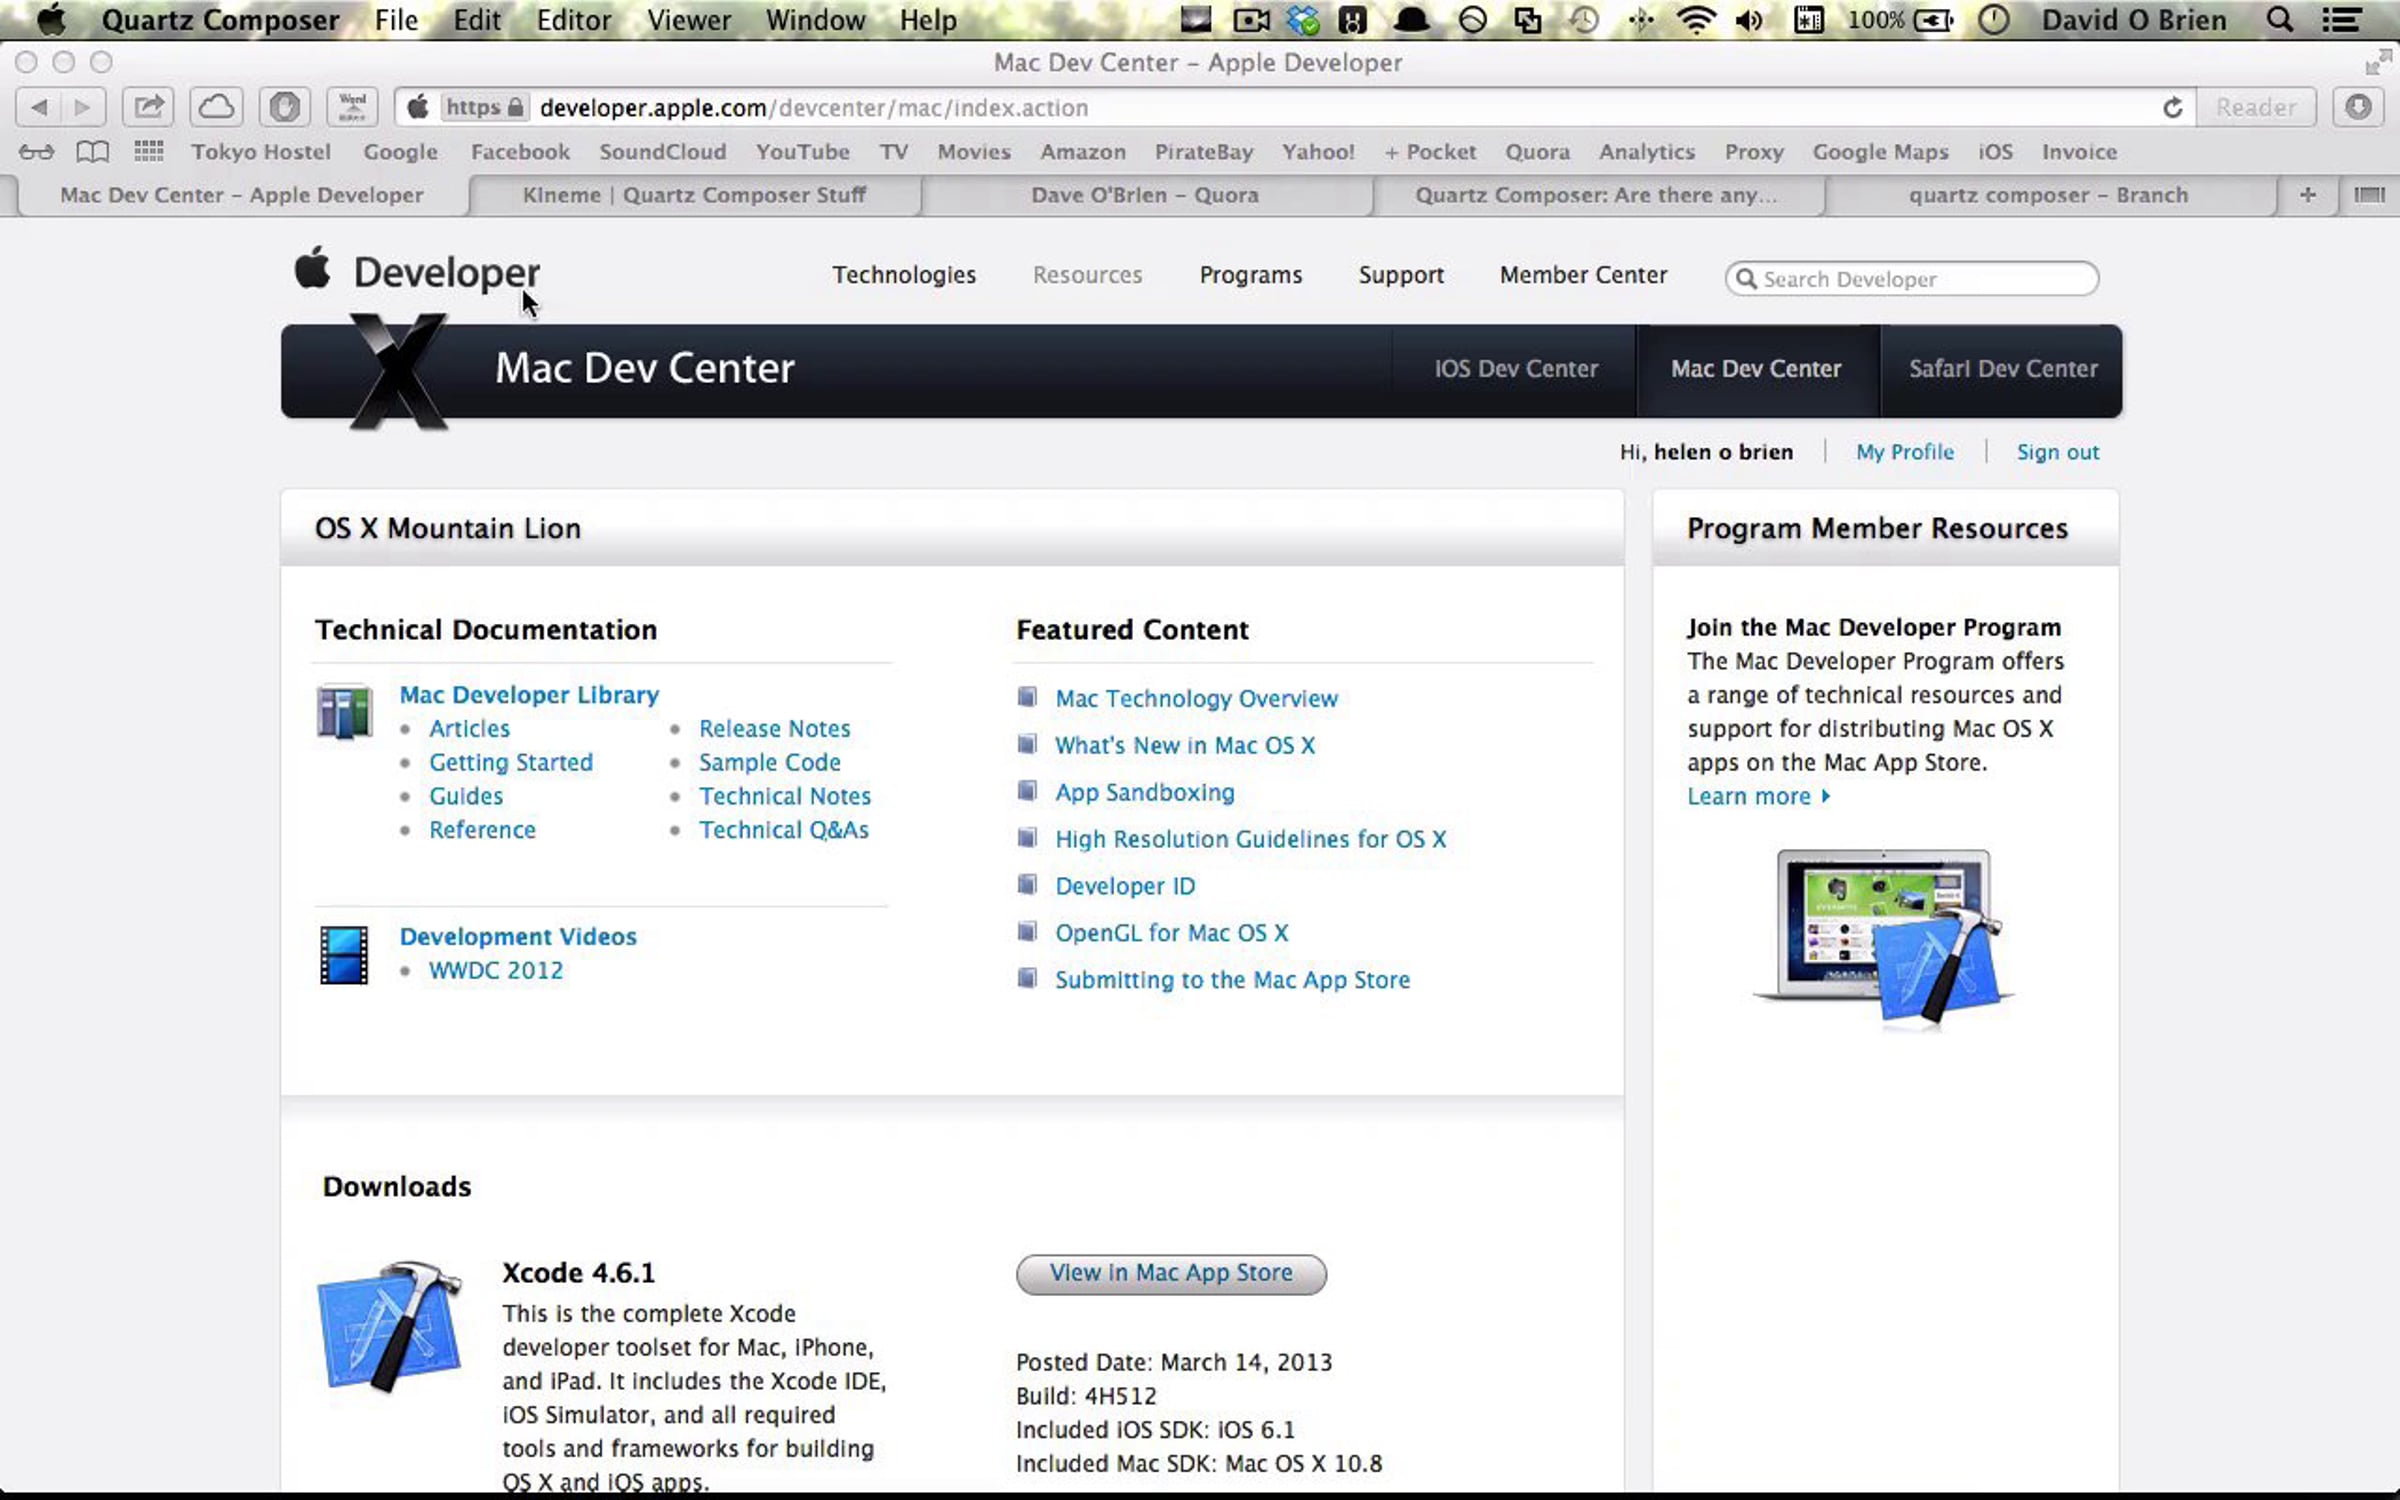The image size is (2400, 1500).
Task: Click the Development Videos film icon
Action: click(x=344, y=955)
